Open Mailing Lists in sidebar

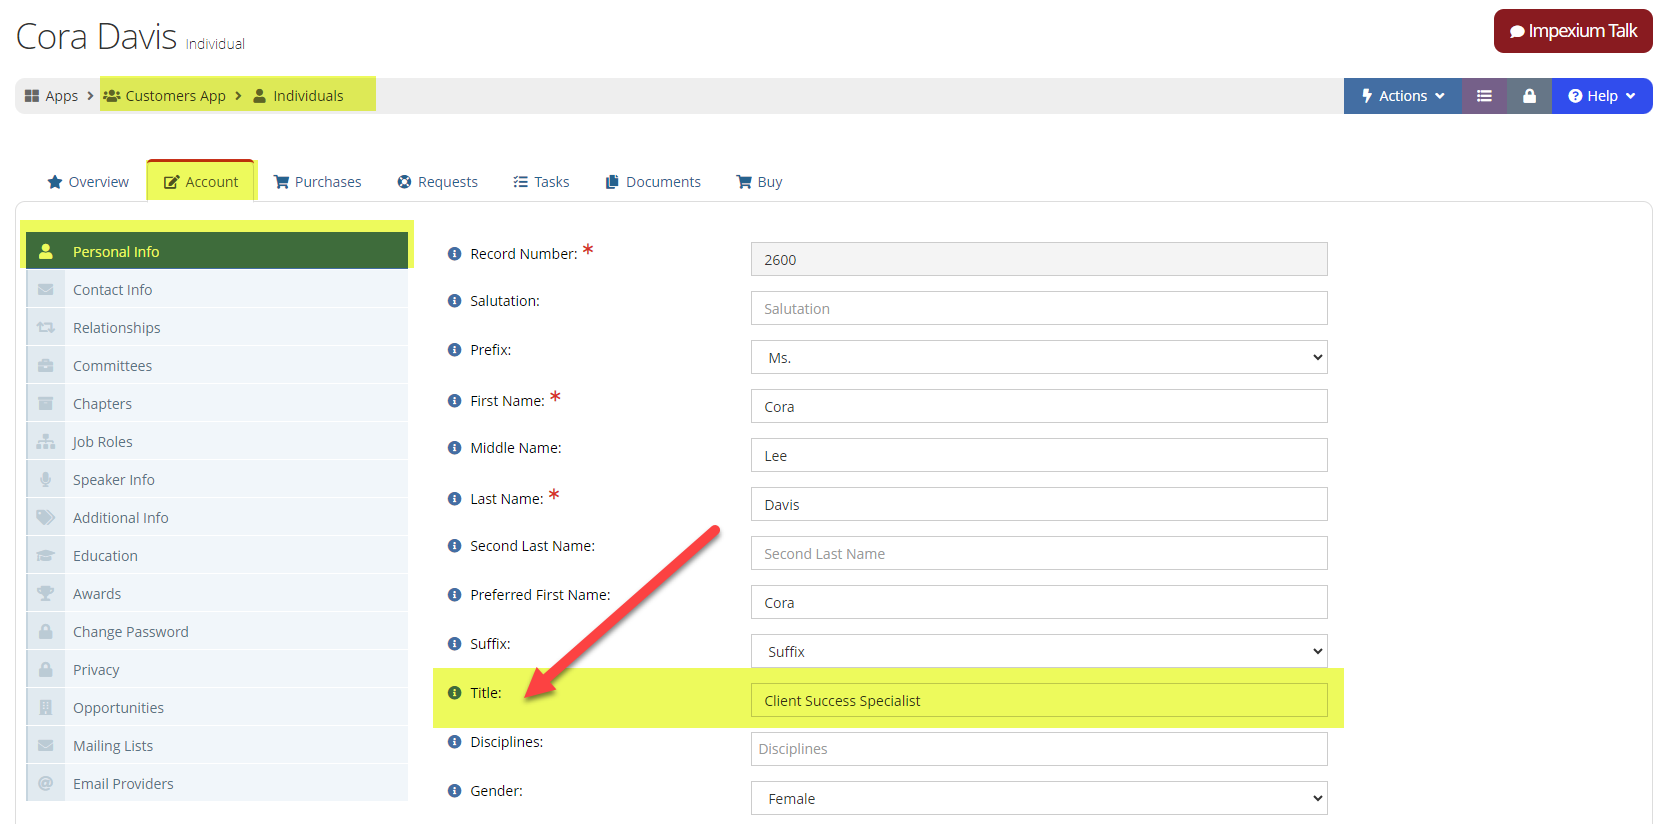(217, 746)
